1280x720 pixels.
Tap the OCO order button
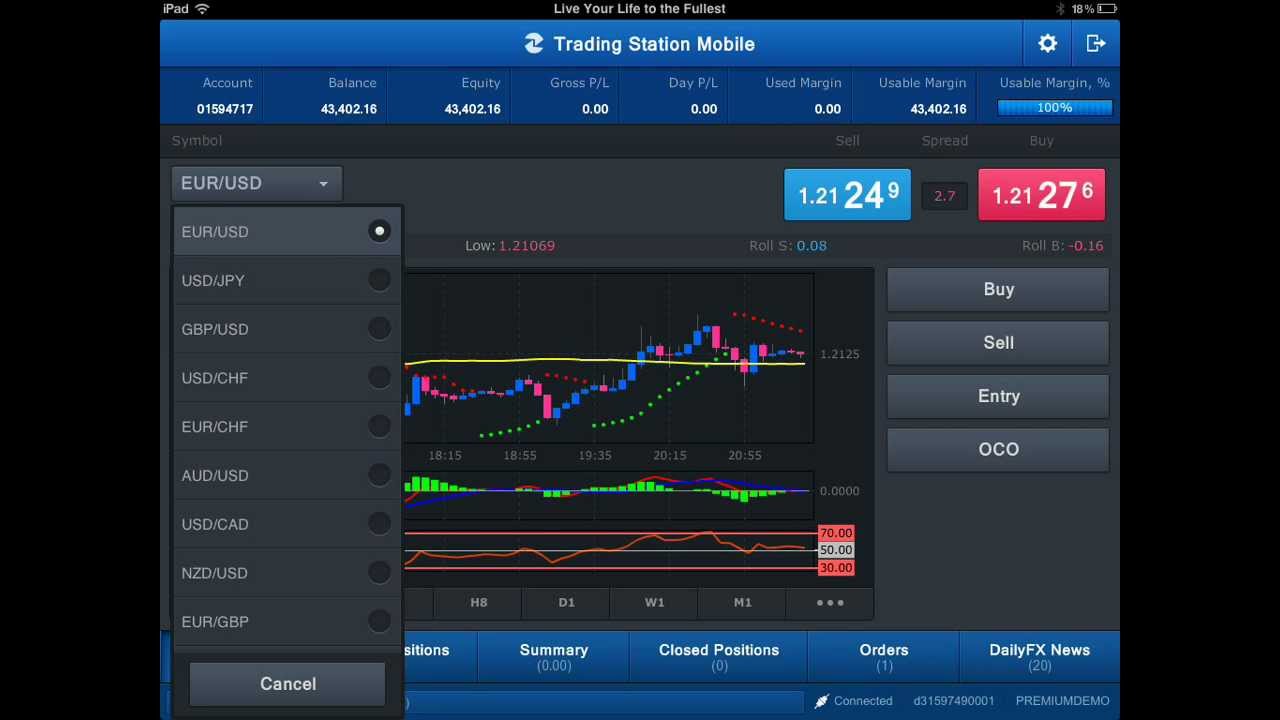998,449
